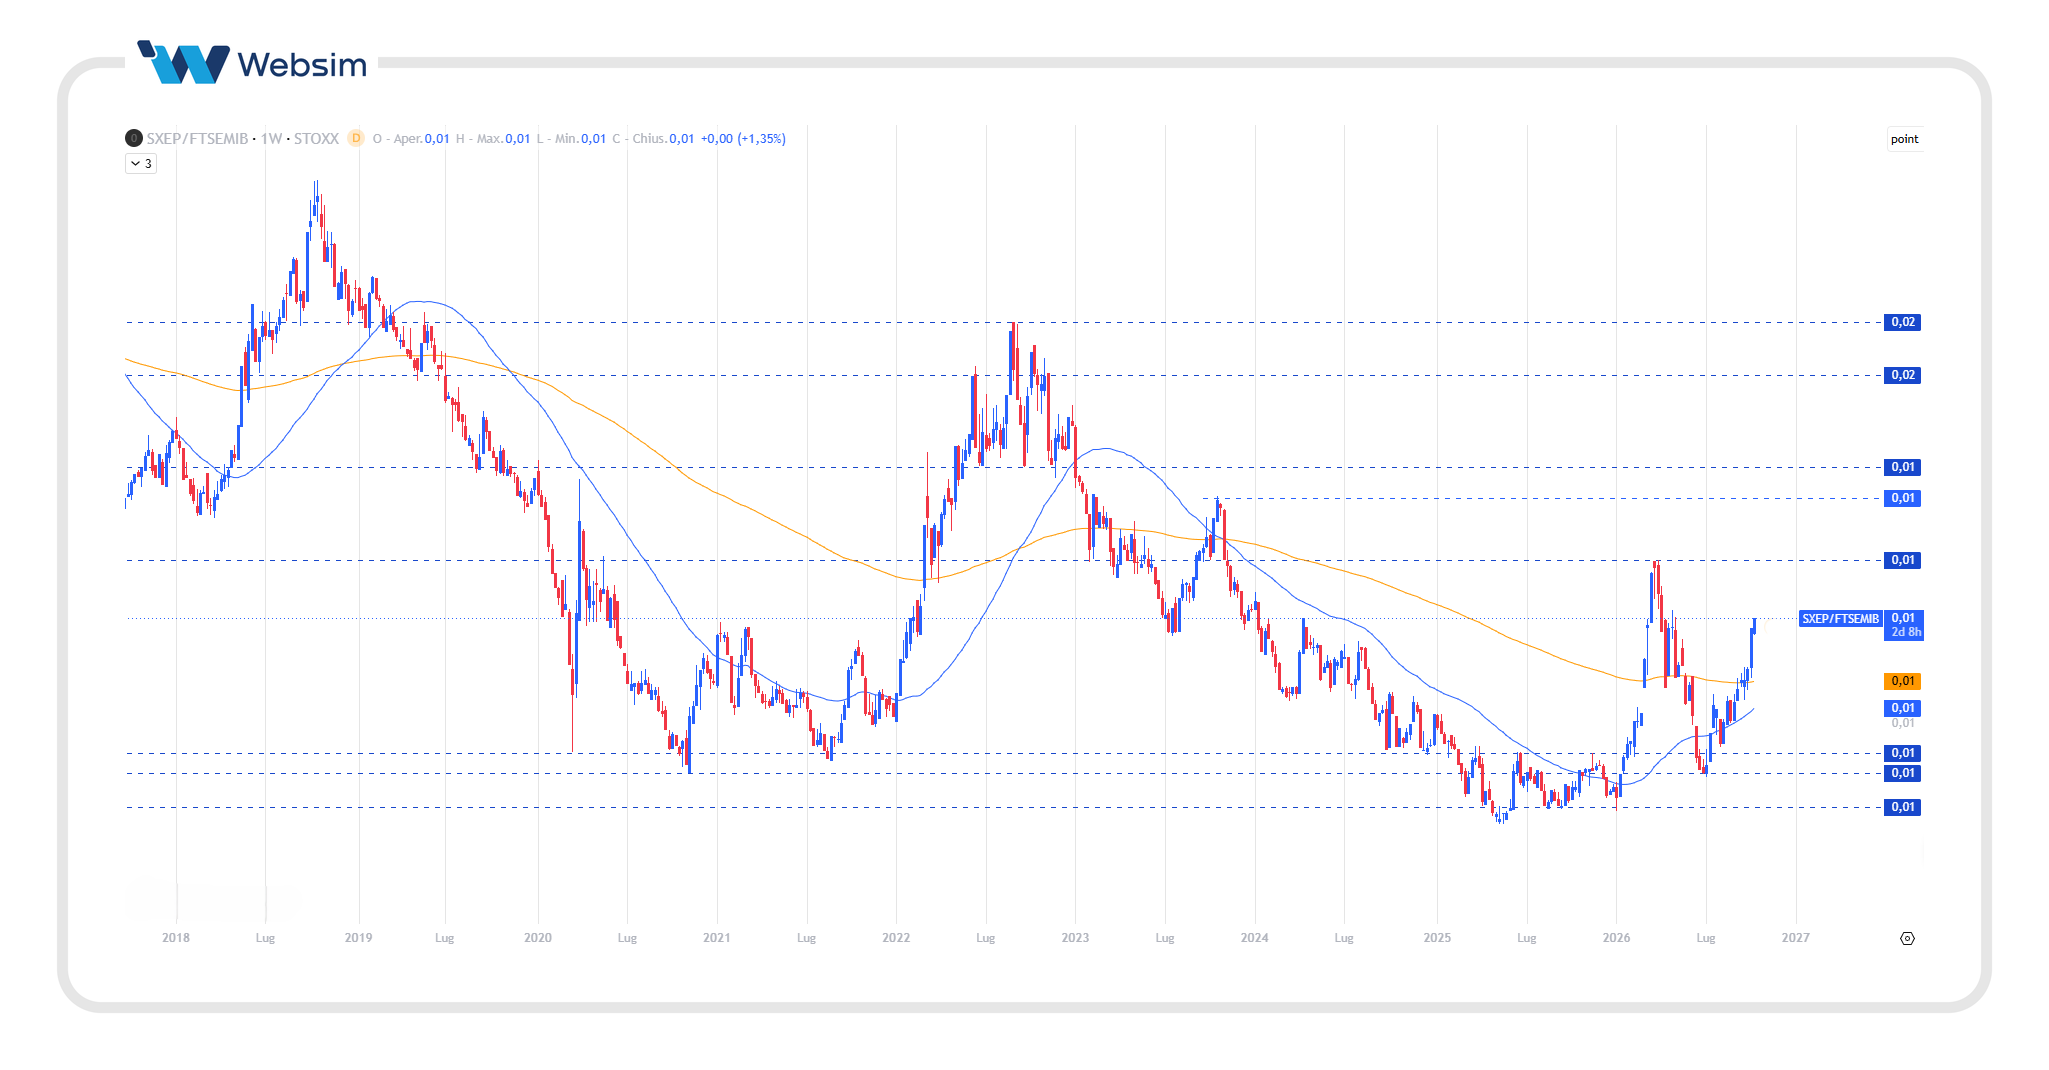Viewport: 2049px width, 1070px height.
Task: Open the 1W timeframe selector in legend
Action: click(x=271, y=138)
